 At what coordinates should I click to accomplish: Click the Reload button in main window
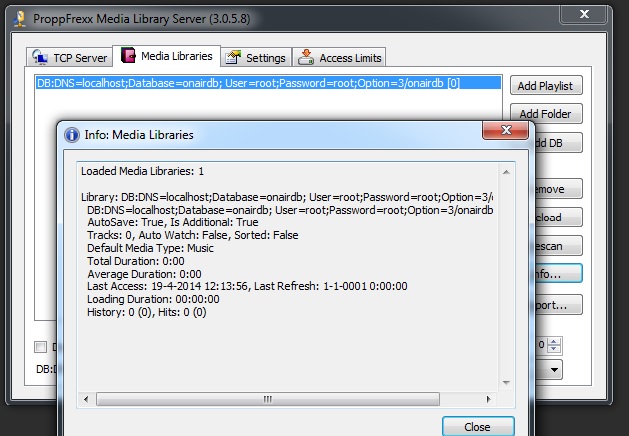tap(558, 217)
